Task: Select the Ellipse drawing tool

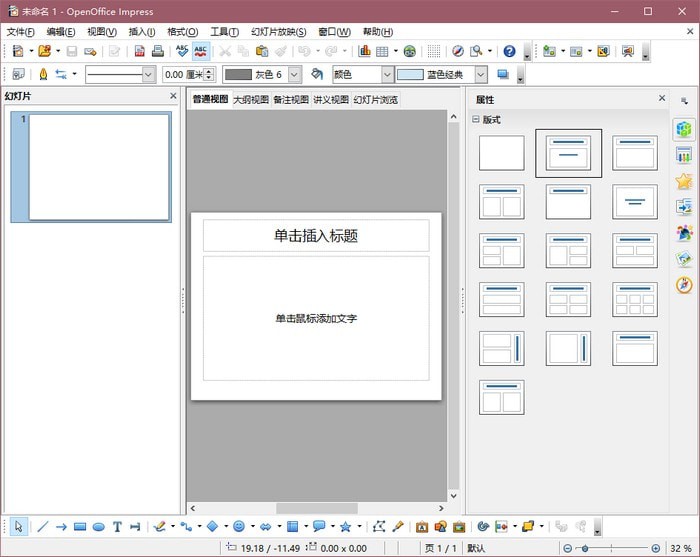Action: (99, 527)
